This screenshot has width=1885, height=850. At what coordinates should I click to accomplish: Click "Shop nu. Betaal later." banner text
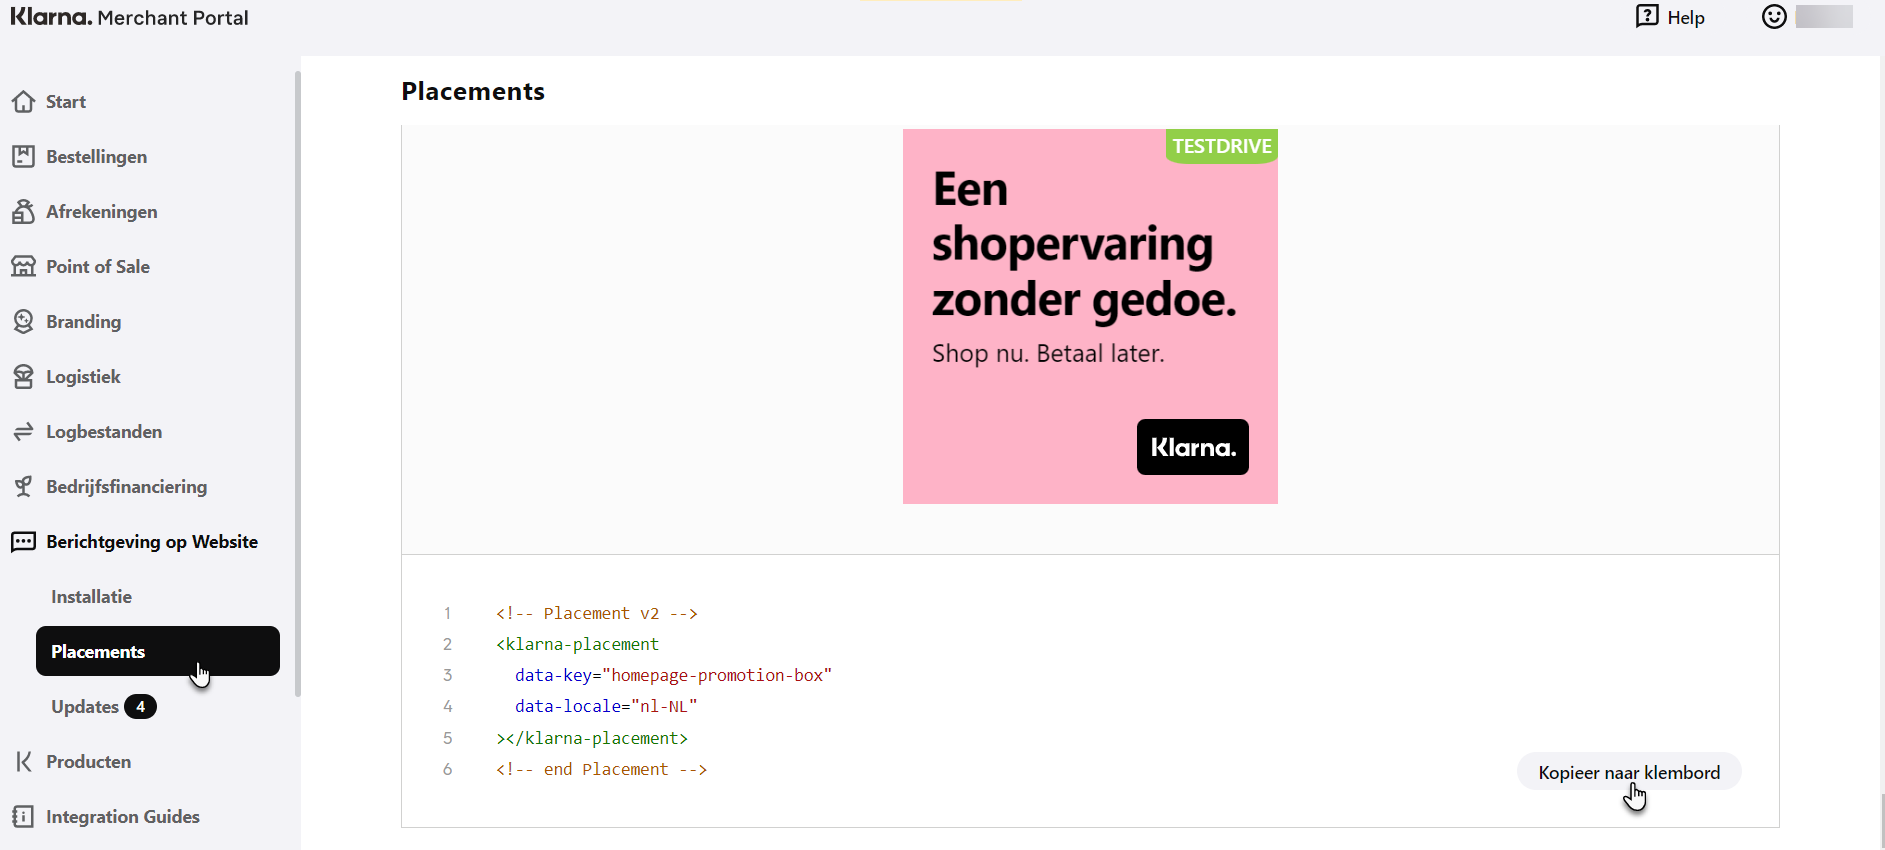(1048, 353)
